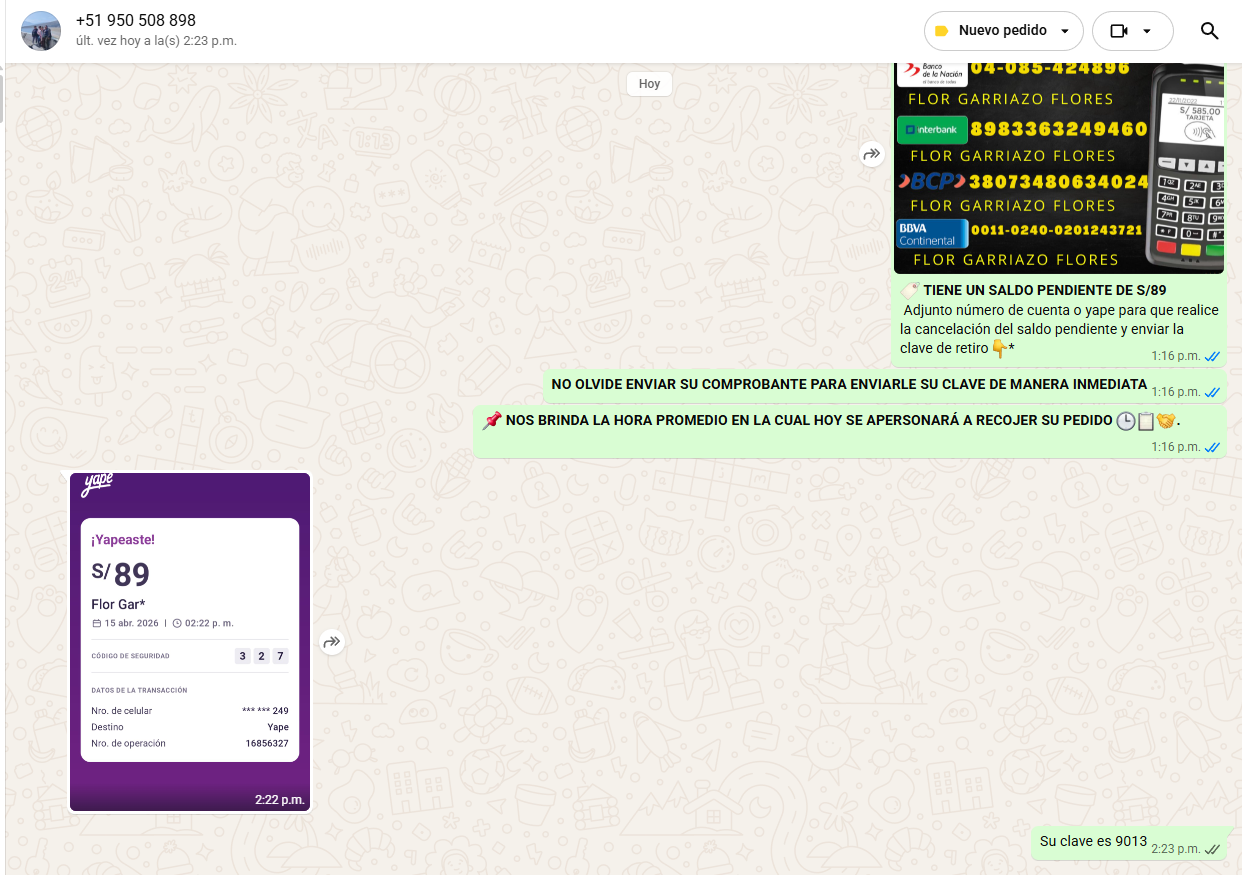Click read checkmarks on "Su clave es 9013"
1242x875 pixels.
(1213, 849)
